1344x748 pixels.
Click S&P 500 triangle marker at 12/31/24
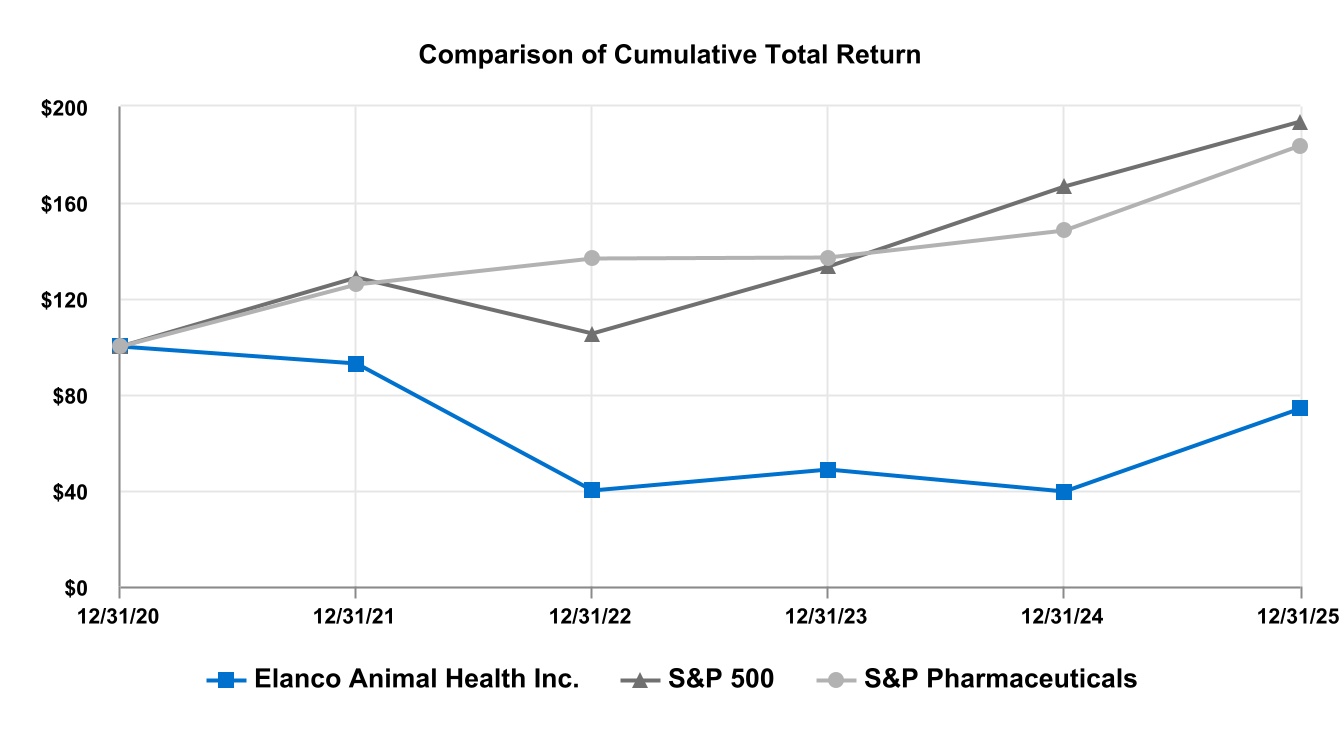[1064, 187]
